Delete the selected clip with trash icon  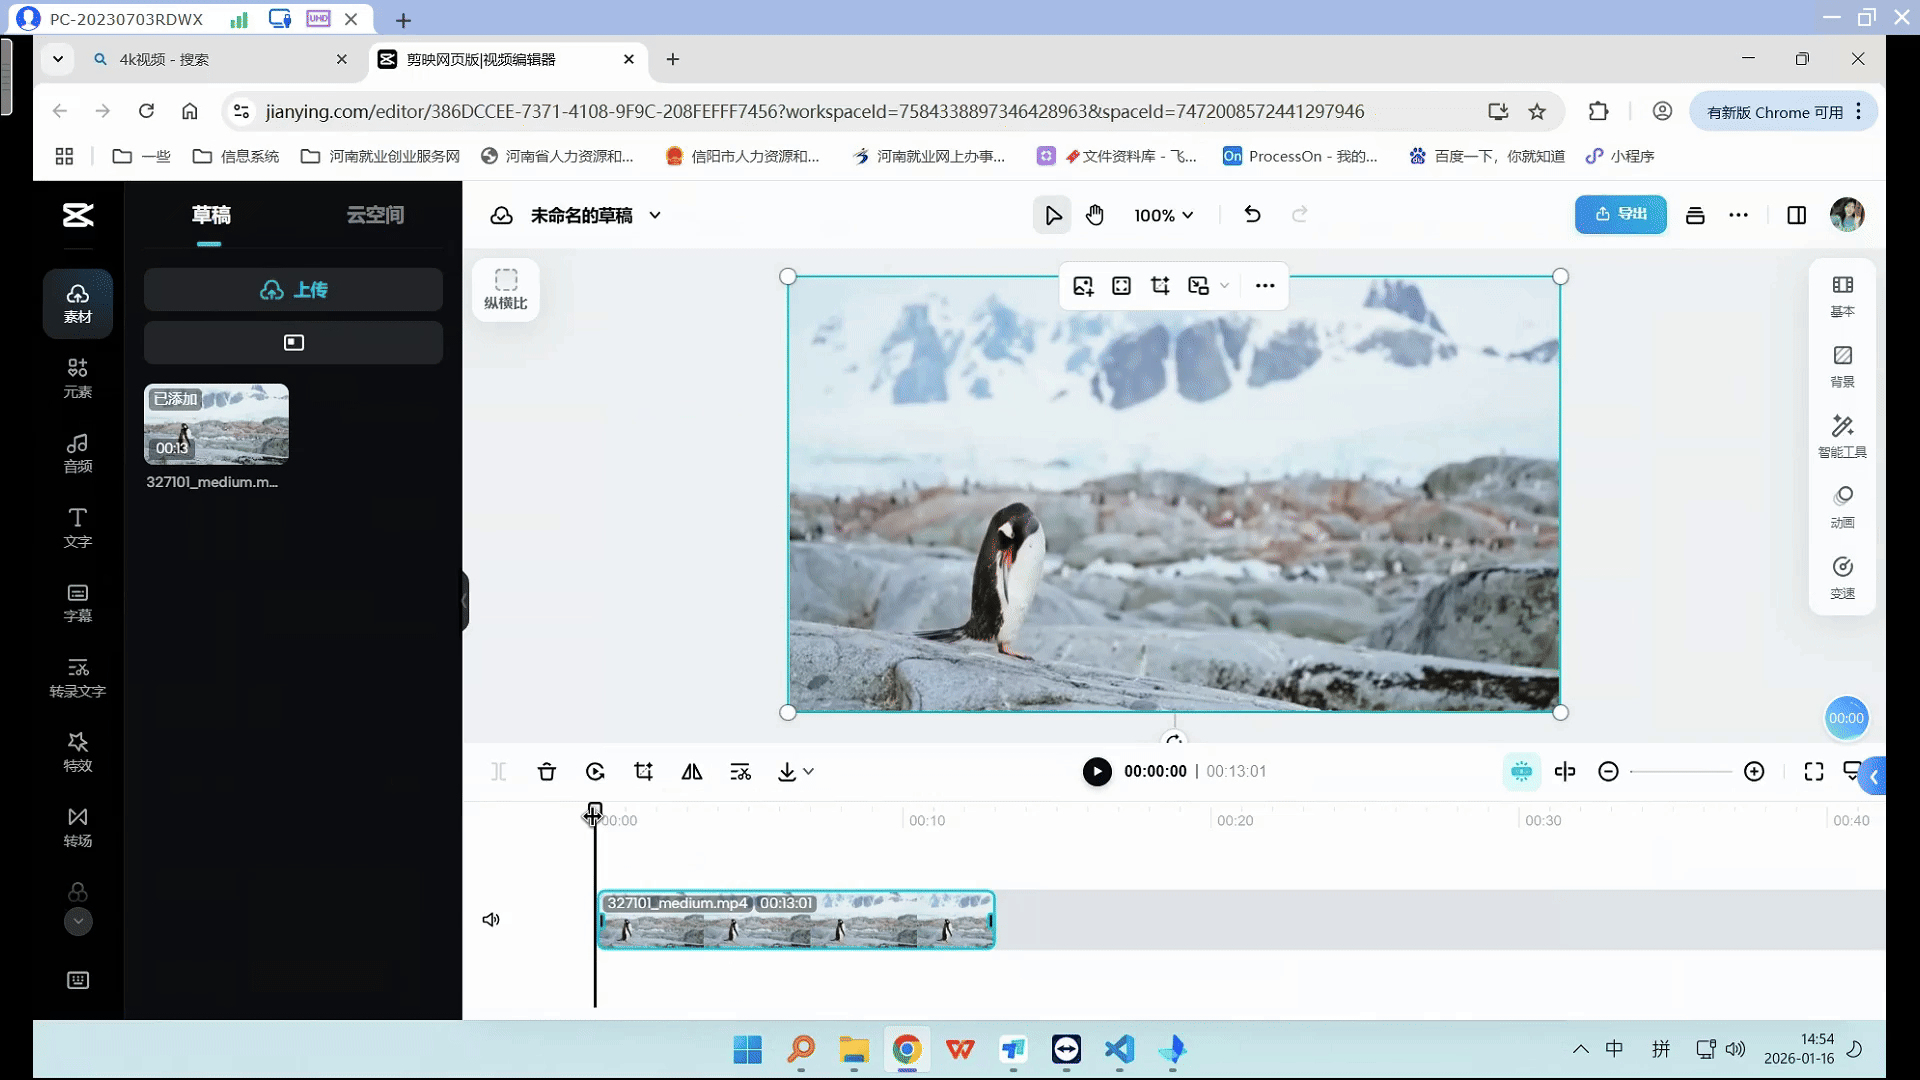tap(546, 772)
